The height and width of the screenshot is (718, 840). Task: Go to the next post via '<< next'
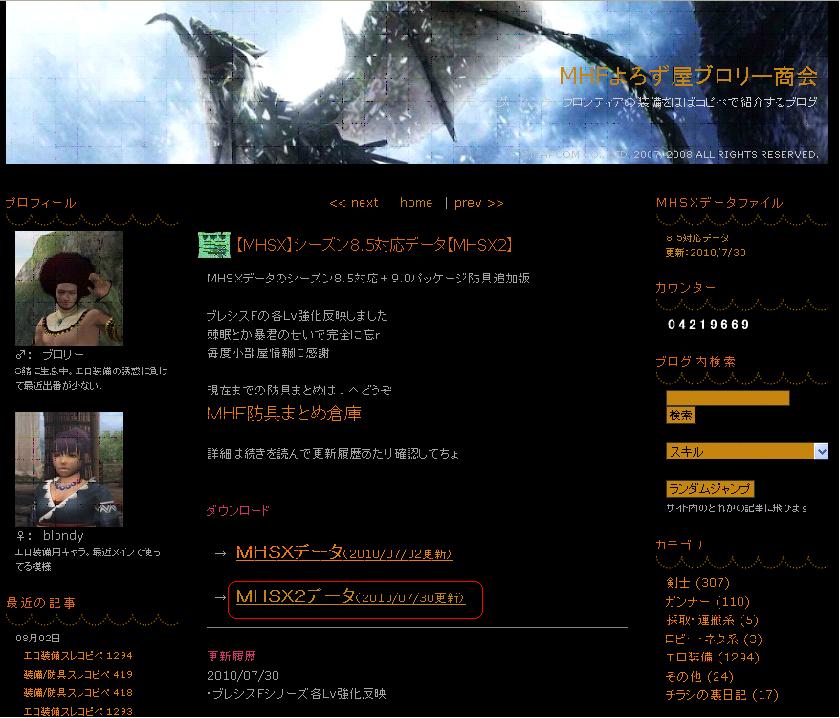pos(354,203)
